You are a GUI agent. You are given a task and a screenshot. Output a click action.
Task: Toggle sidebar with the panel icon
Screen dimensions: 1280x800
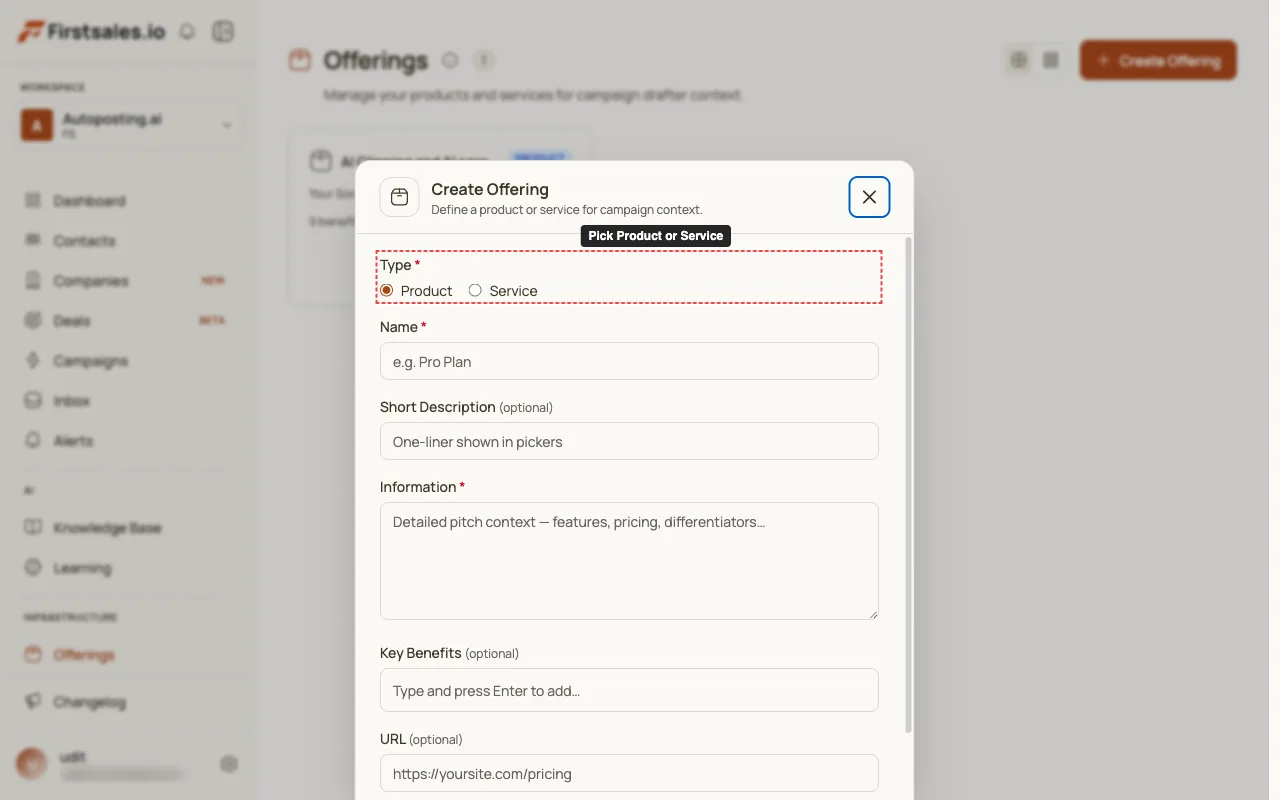click(x=223, y=32)
